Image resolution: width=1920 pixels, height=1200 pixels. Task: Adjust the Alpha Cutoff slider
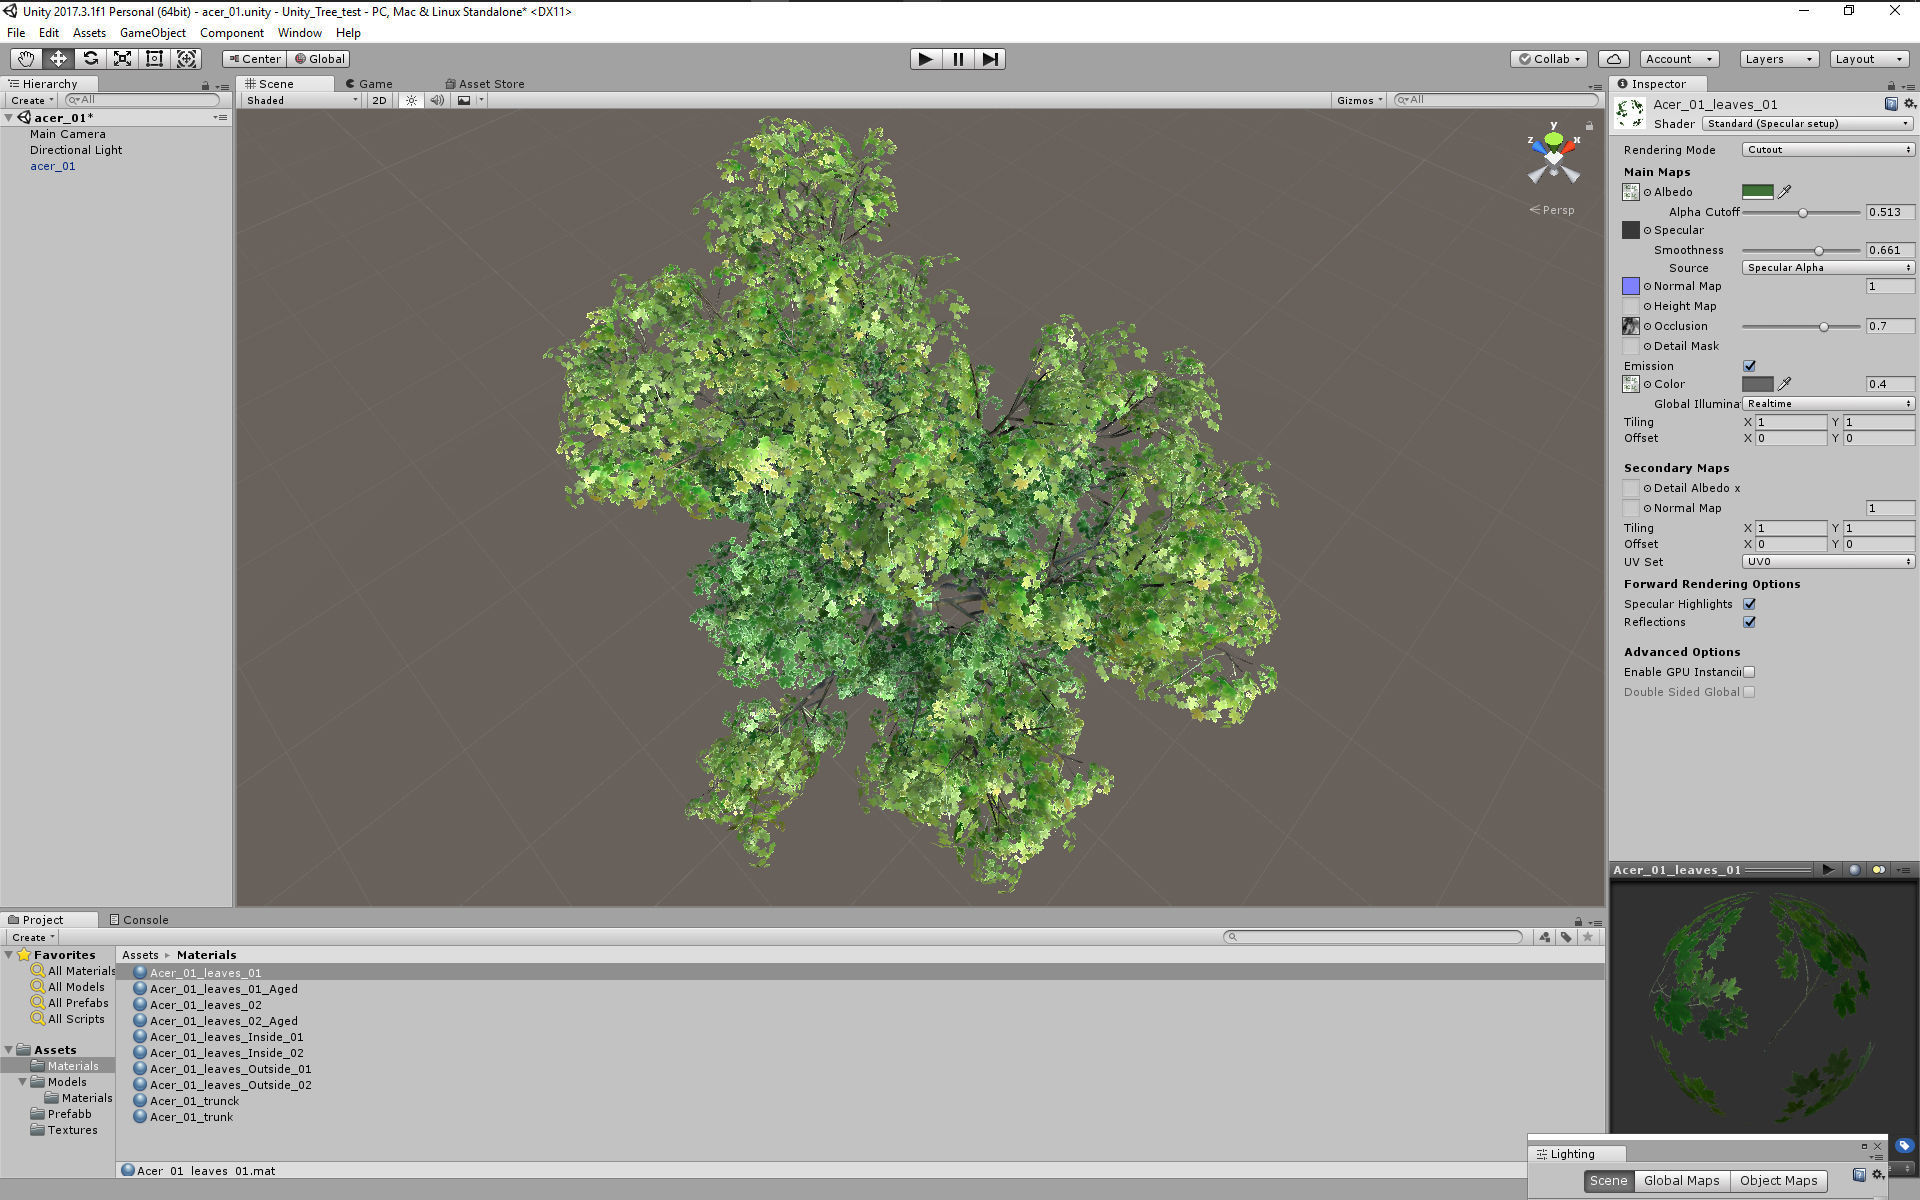[x=1801, y=212]
